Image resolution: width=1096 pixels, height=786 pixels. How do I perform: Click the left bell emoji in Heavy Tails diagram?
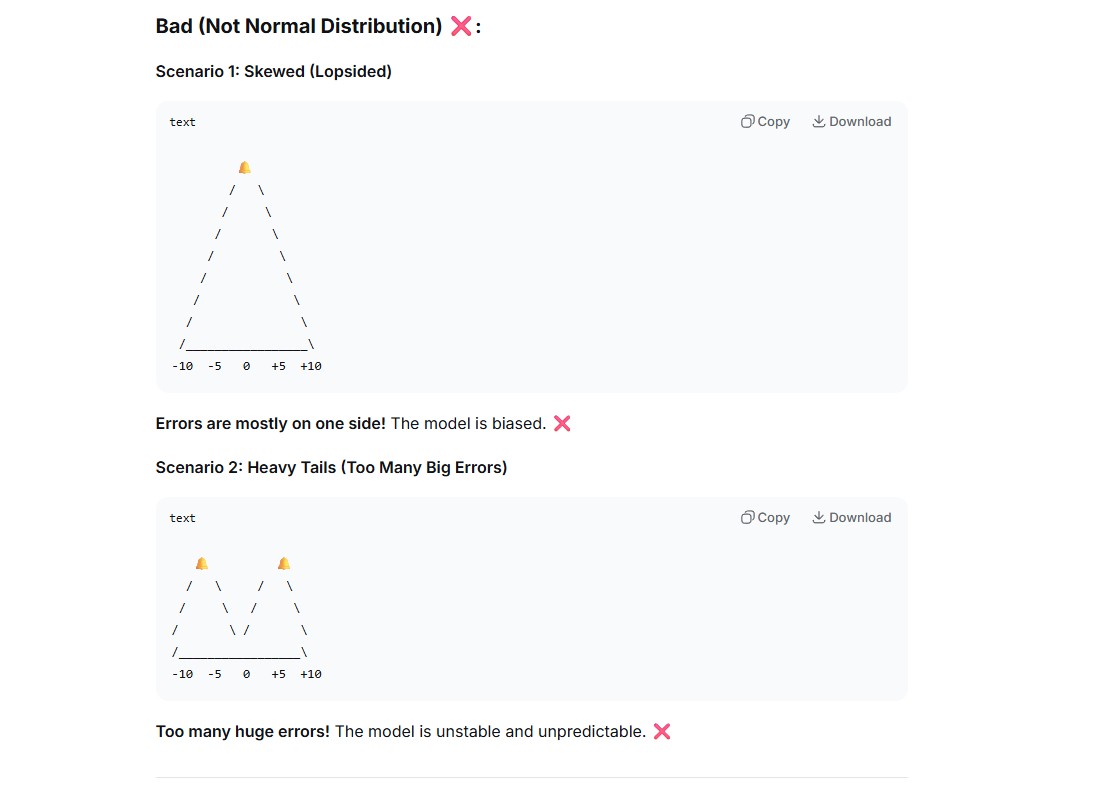click(x=202, y=563)
